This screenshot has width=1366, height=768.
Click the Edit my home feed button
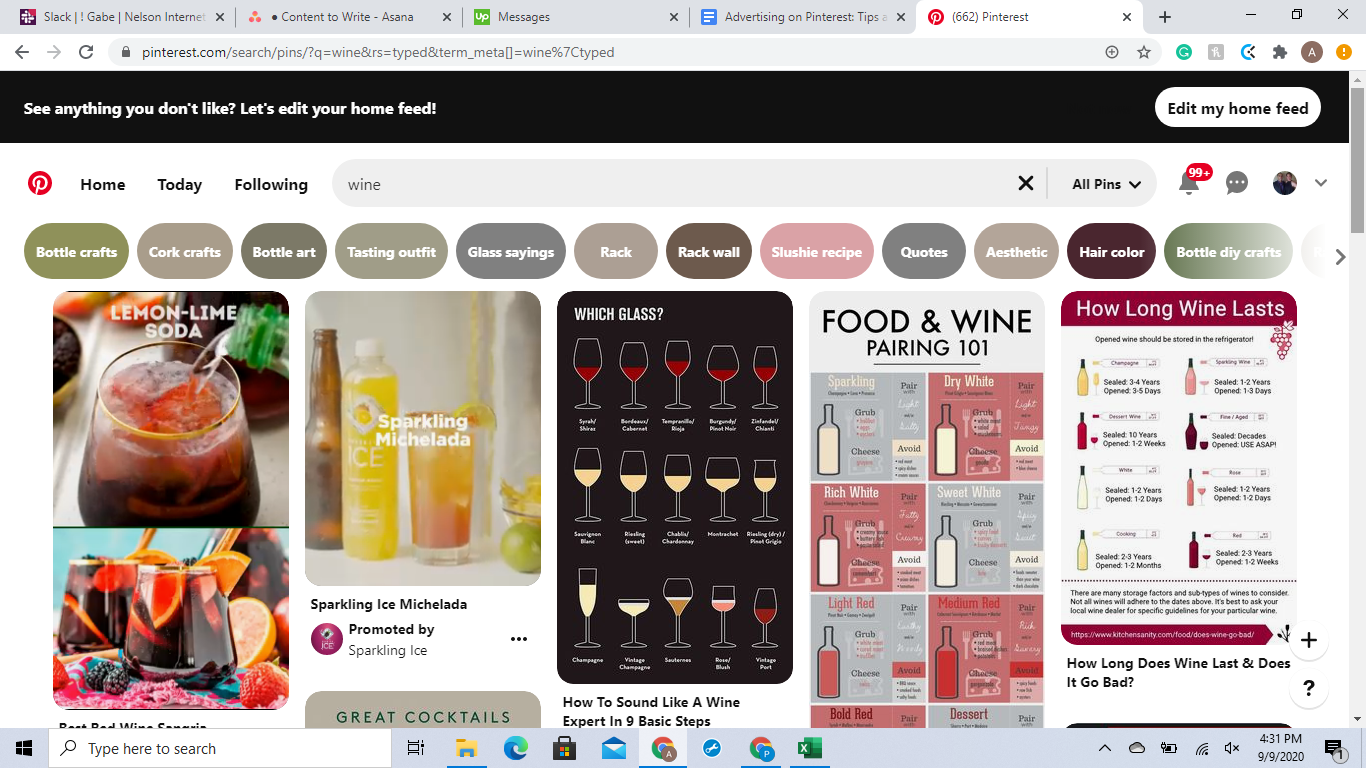1238,108
